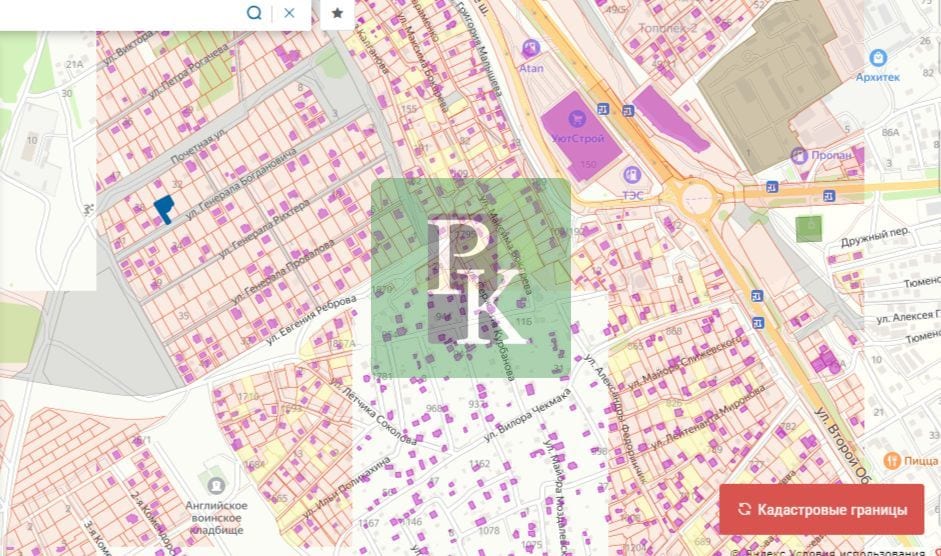Open the Atan gas station icon

pyautogui.click(x=531, y=47)
